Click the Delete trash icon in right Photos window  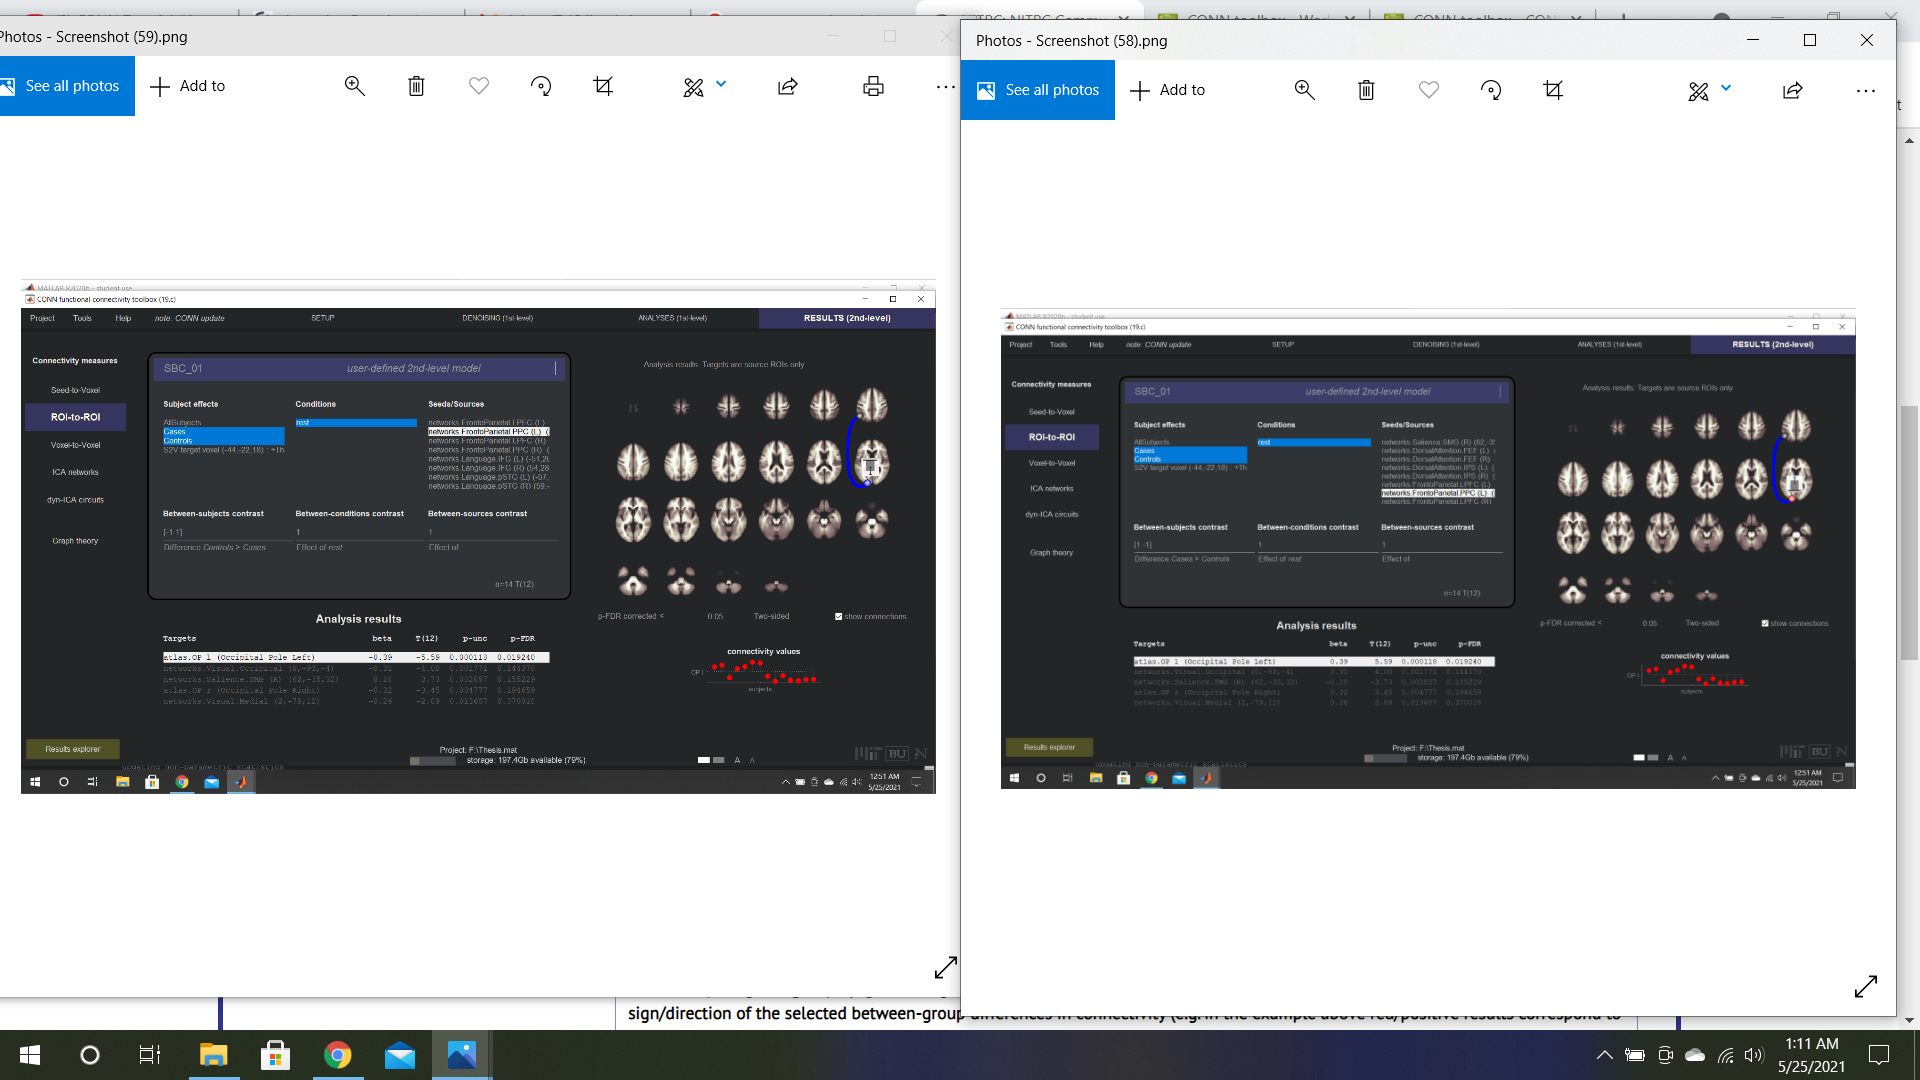pyautogui.click(x=1366, y=90)
